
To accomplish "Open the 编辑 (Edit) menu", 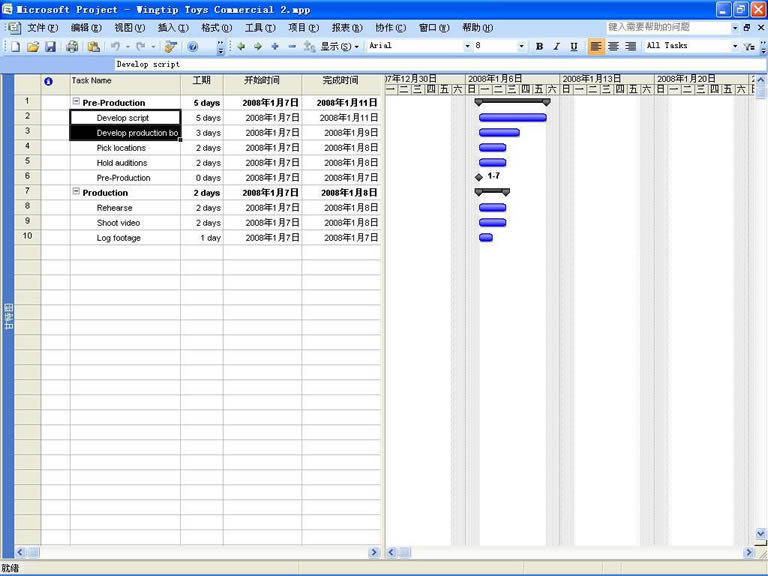I will point(86,28).
